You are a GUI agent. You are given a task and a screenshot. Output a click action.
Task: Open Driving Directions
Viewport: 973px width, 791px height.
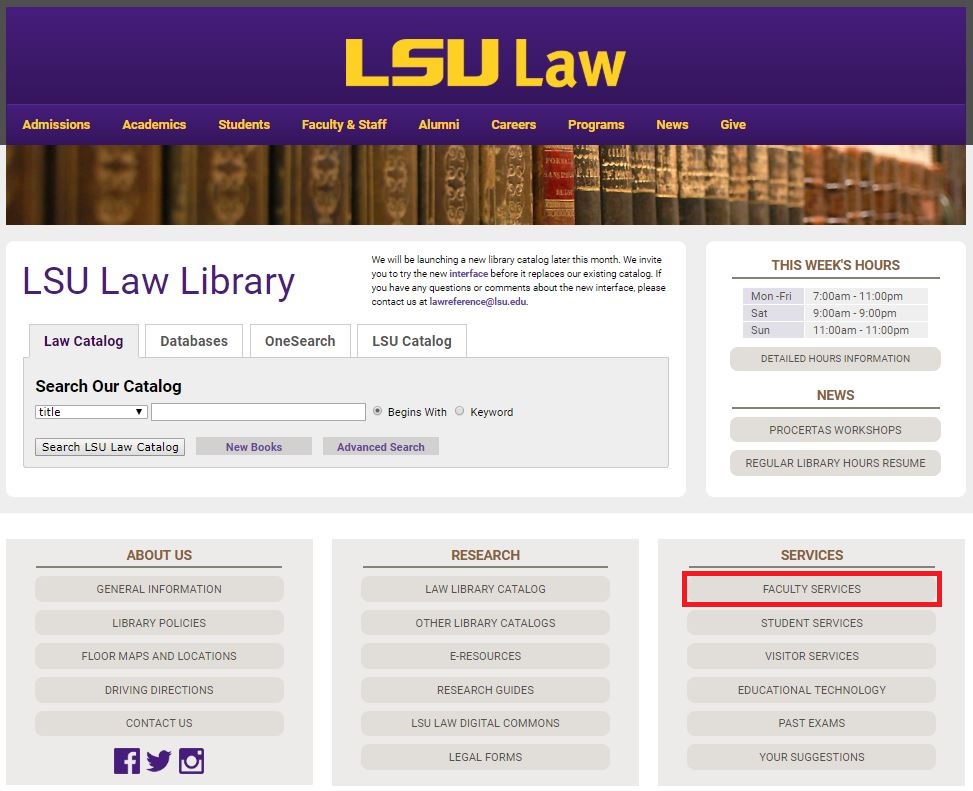159,690
